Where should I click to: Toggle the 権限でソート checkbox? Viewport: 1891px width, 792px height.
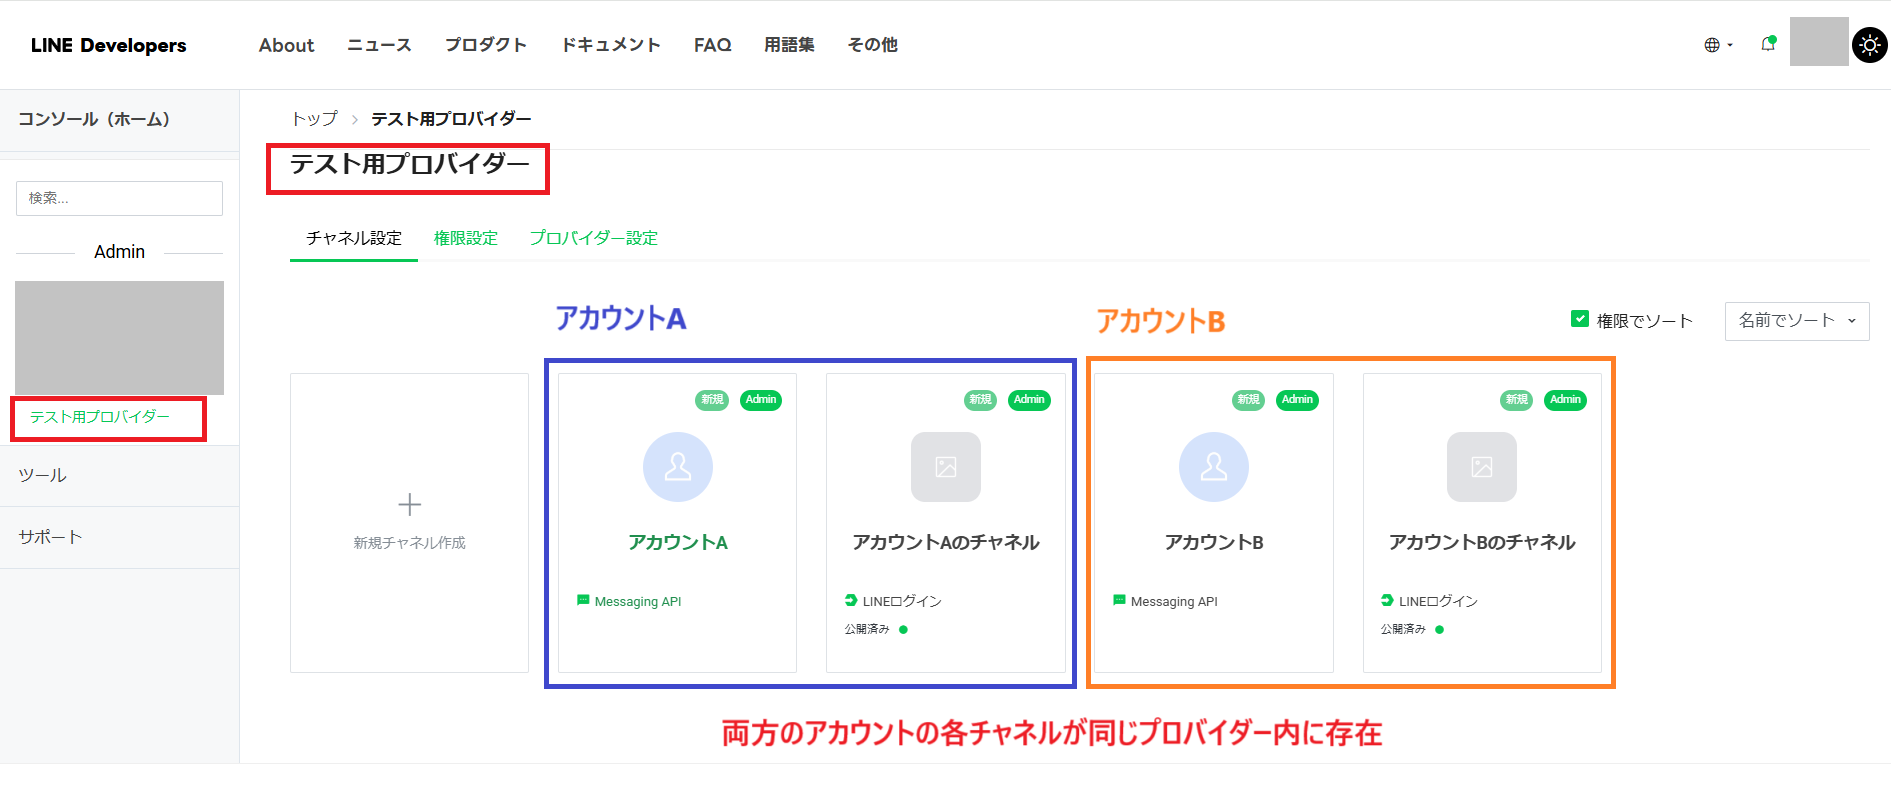(x=1580, y=319)
